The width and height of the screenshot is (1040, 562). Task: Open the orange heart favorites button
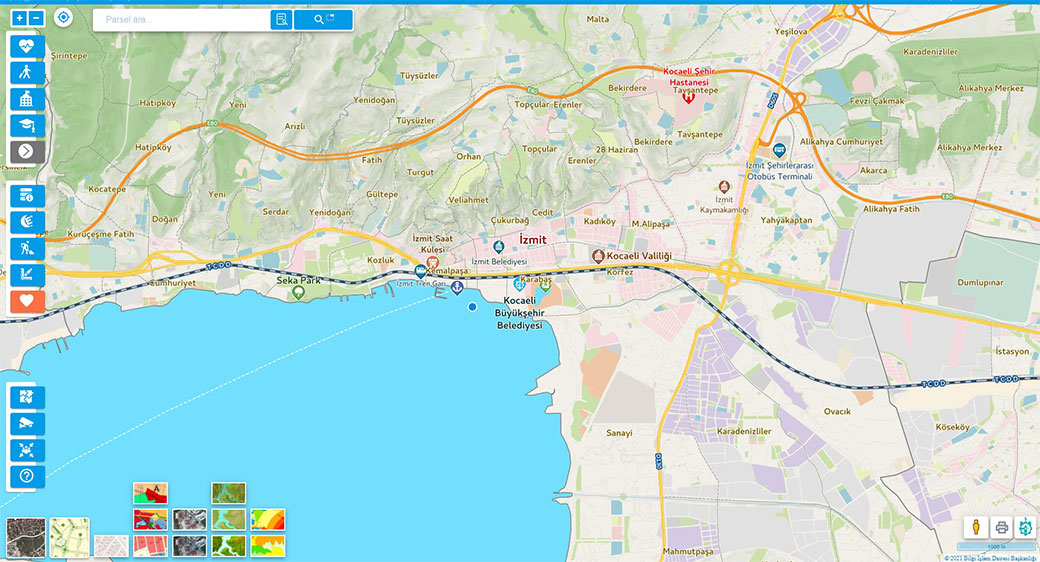point(27,300)
